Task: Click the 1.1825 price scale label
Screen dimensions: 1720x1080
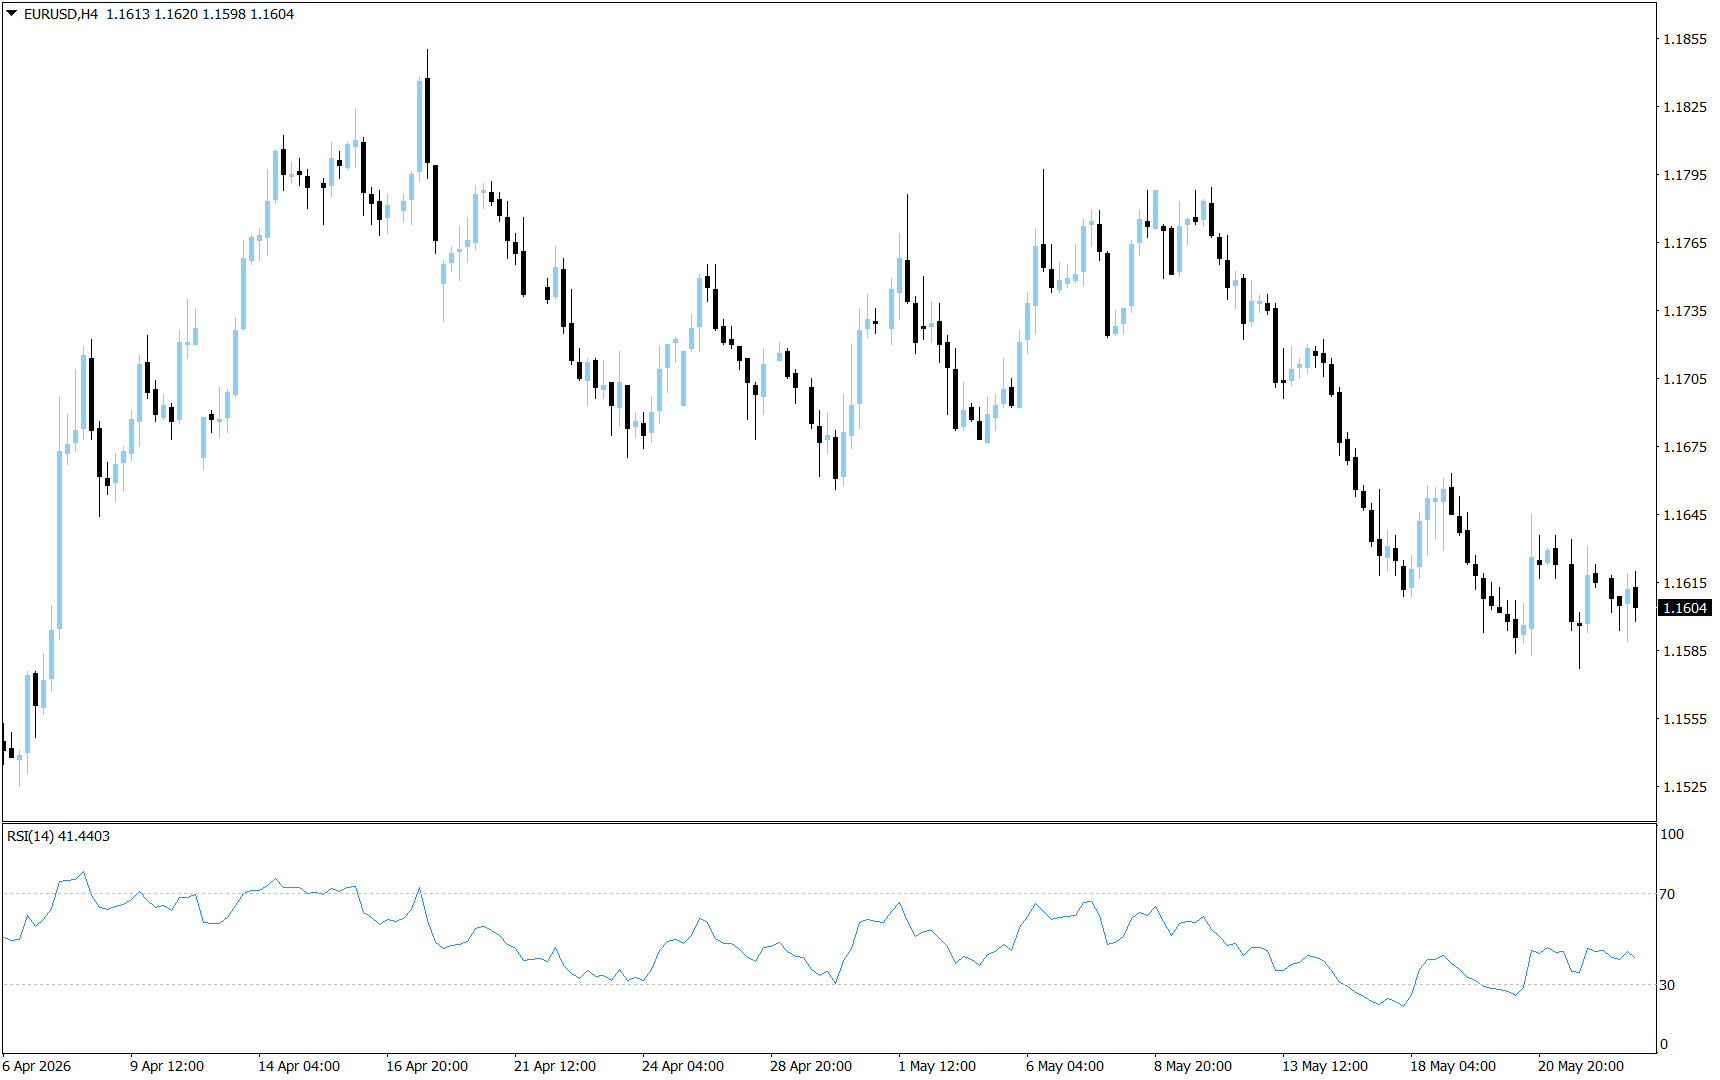Action: [x=1685, y=107]
